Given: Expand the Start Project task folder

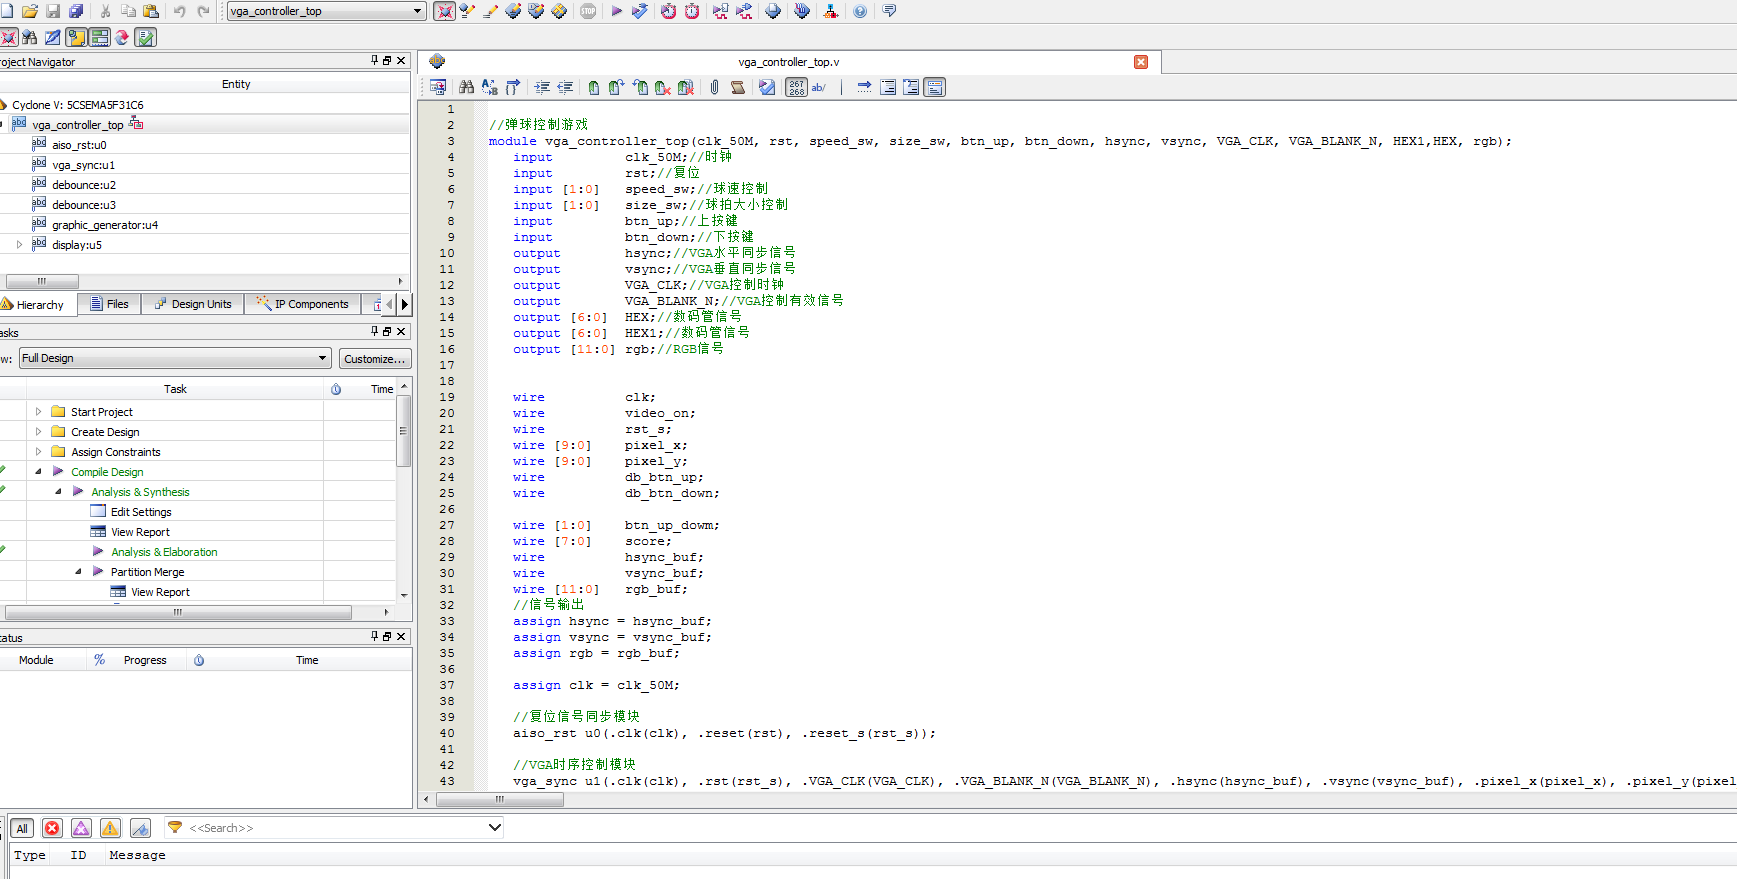Looking at the screenshot, I should pos(38,411).
